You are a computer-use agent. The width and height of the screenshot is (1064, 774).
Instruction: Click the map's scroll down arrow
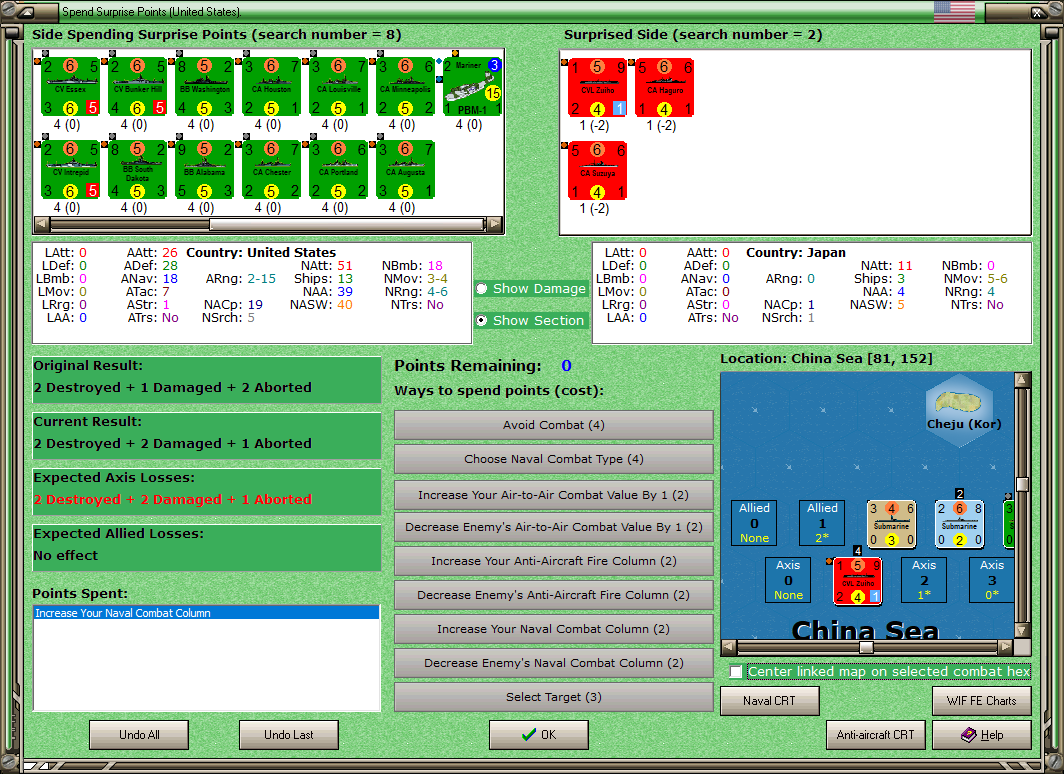pos(1023,630)
